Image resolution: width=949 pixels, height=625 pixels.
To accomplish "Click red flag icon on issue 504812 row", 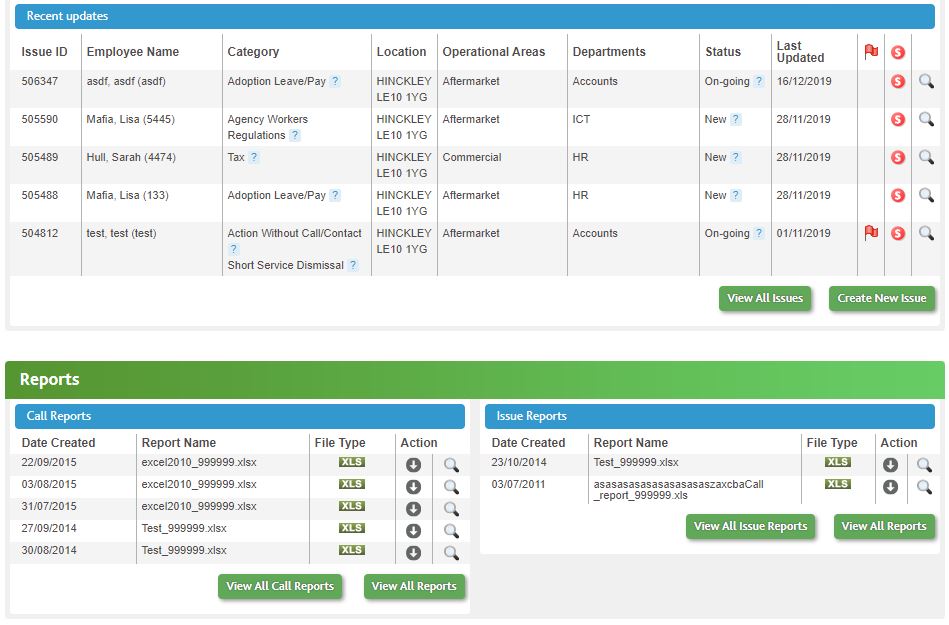I will tap(871, 233).
